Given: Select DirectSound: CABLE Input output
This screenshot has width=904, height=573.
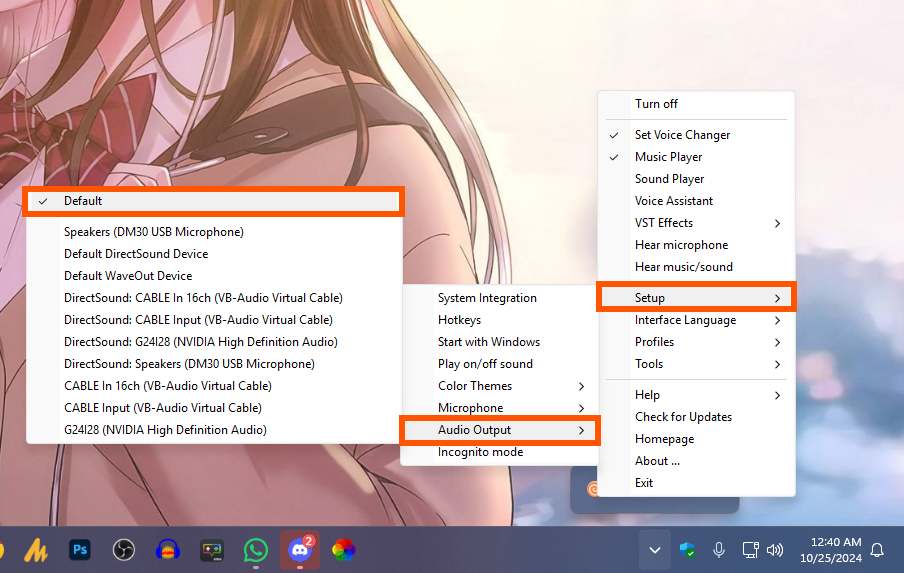Looking at the screenshot, I should click(213, 320).
